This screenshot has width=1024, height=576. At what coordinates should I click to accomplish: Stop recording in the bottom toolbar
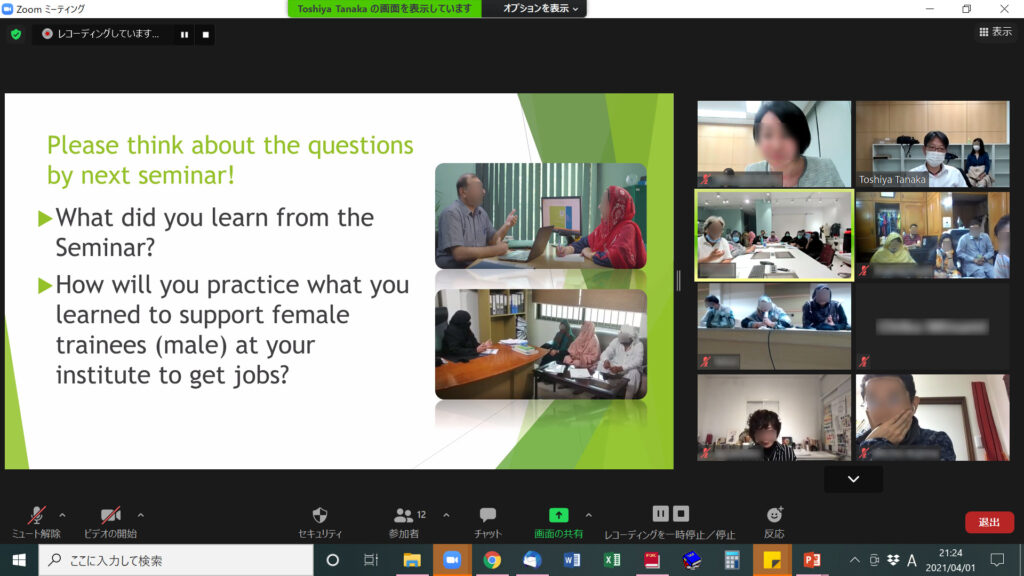(x=681, y=514)
